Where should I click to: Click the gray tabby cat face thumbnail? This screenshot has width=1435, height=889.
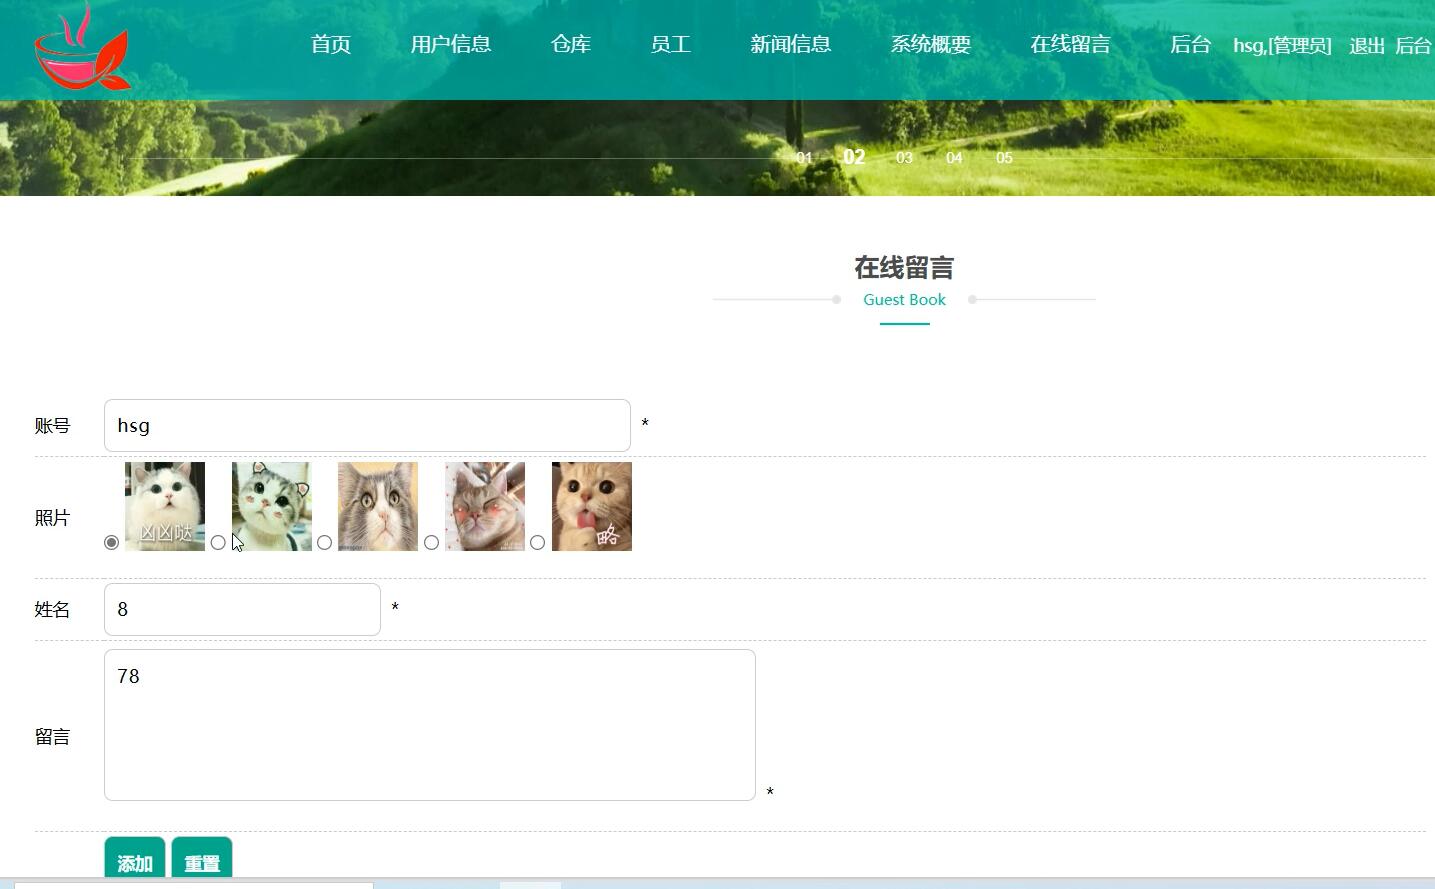pyautogui.click(x=378, y=506)
